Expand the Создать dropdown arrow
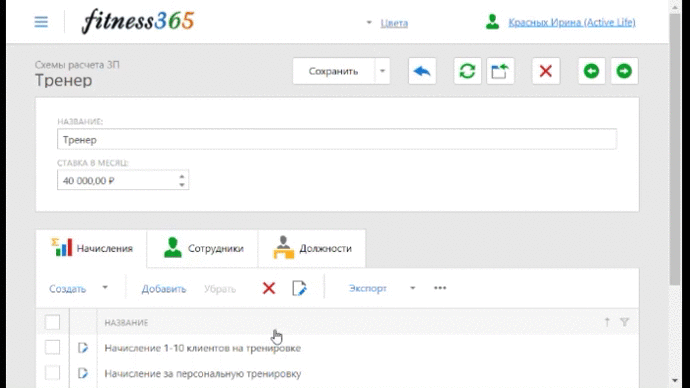Screen dimensions: 690x388 tap(105, 288)
